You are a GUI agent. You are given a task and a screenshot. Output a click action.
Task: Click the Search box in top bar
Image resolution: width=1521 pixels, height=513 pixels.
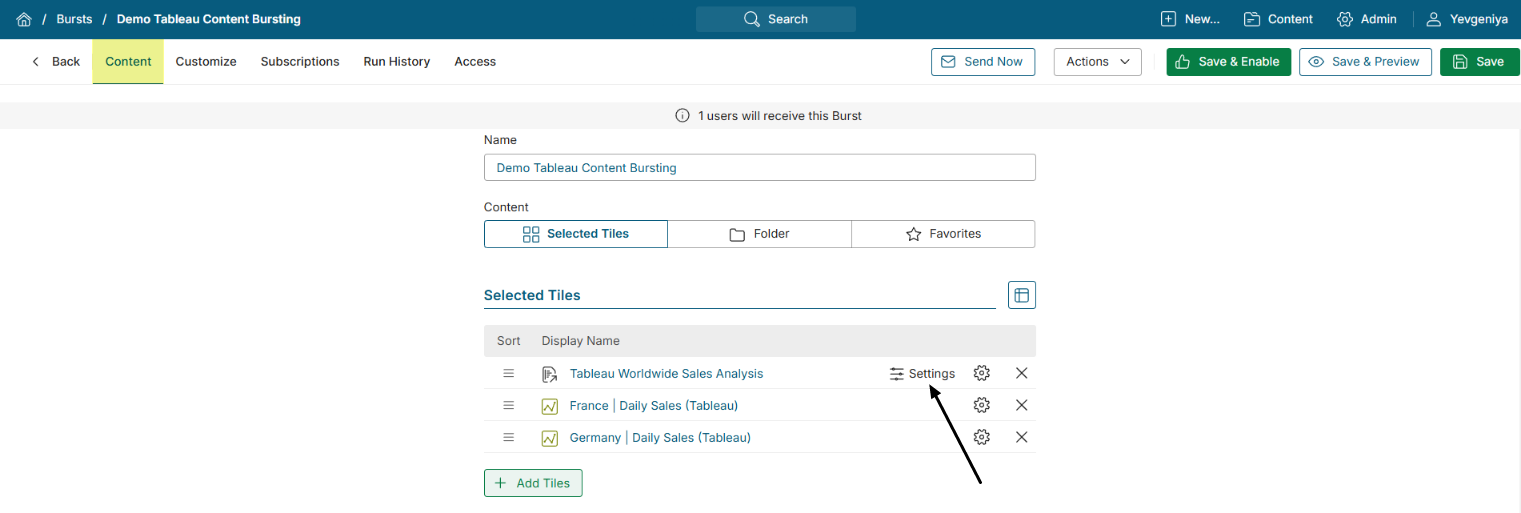tap(776, 19)
